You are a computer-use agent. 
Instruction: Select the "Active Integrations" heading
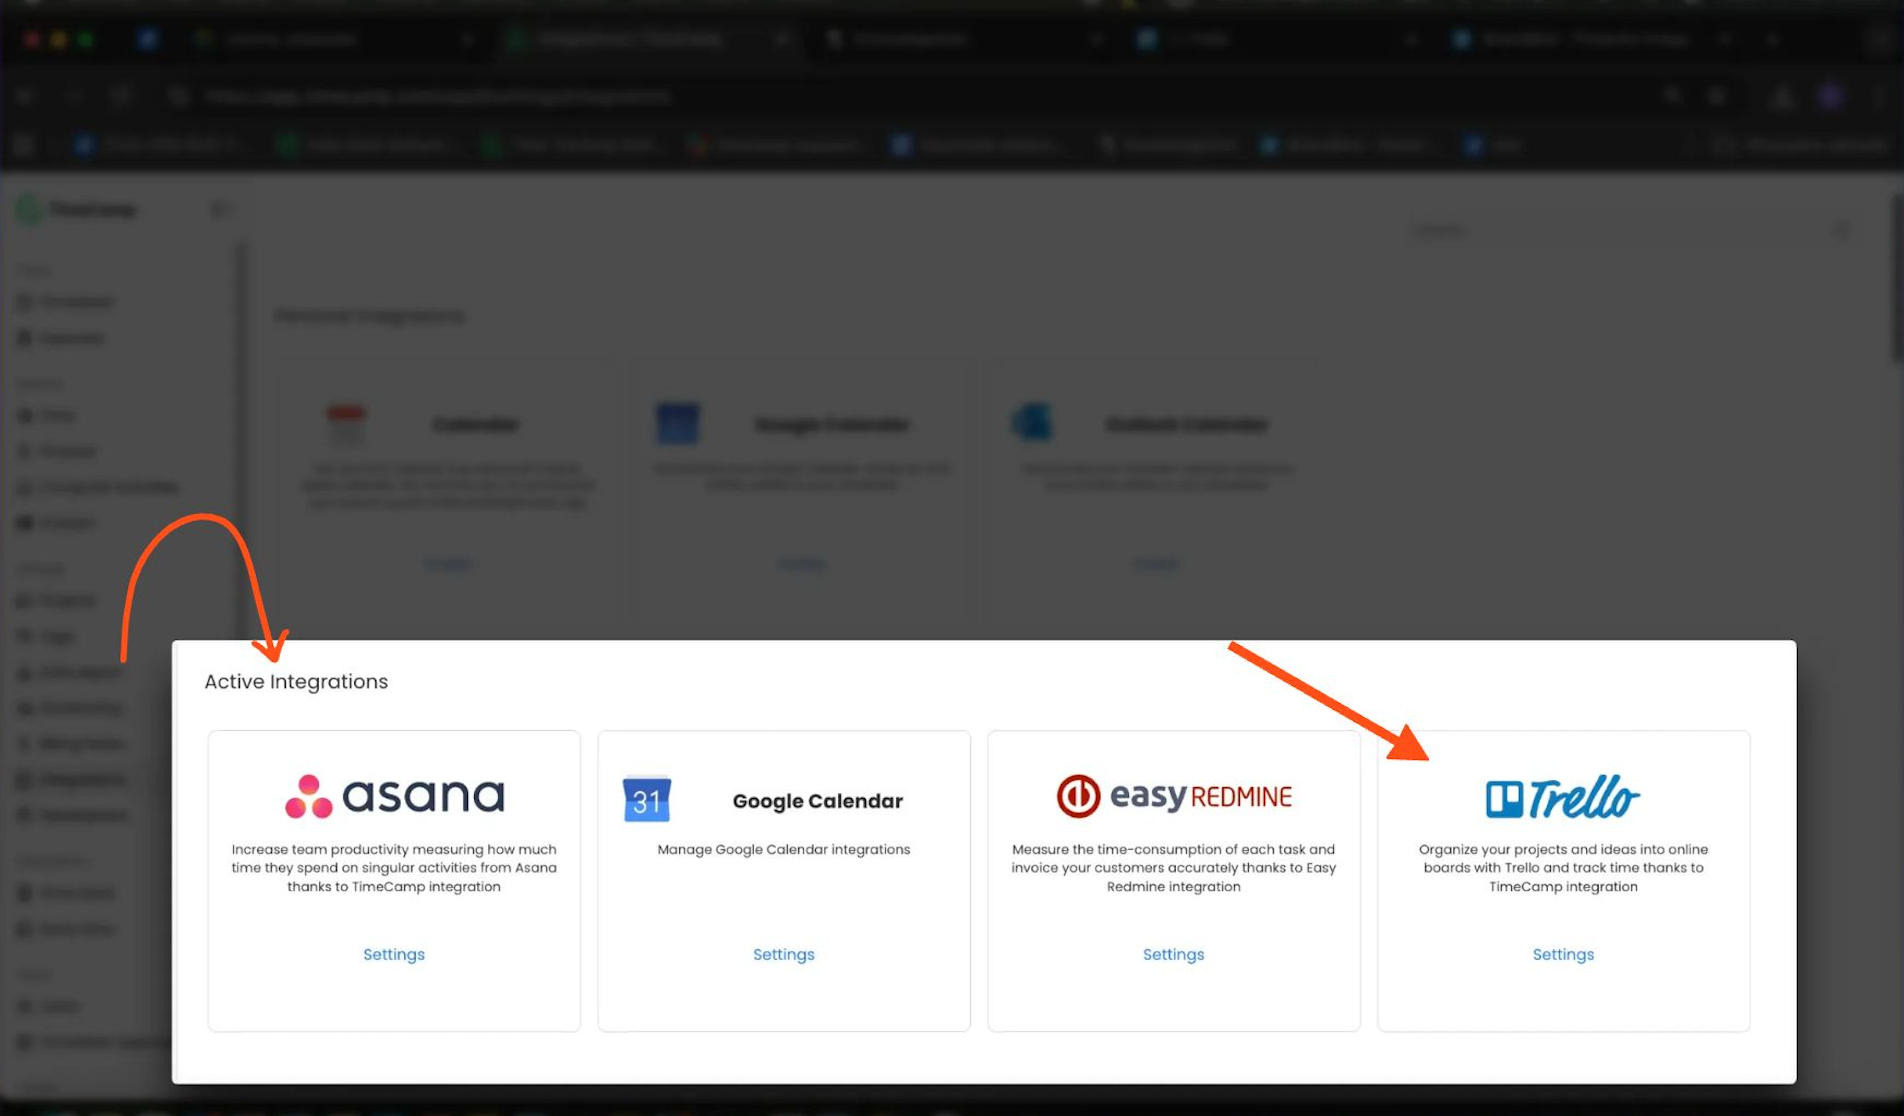(x=296, y=681)
